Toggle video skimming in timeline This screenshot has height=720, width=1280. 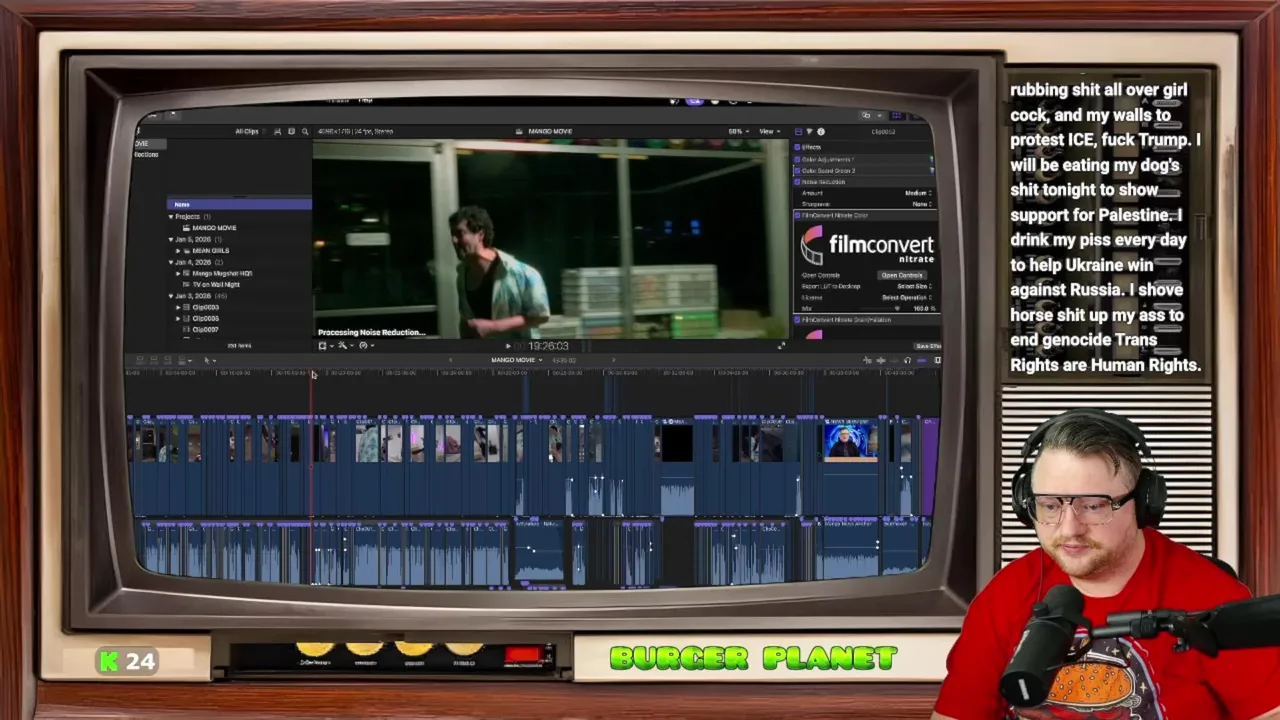pos(867,360)
